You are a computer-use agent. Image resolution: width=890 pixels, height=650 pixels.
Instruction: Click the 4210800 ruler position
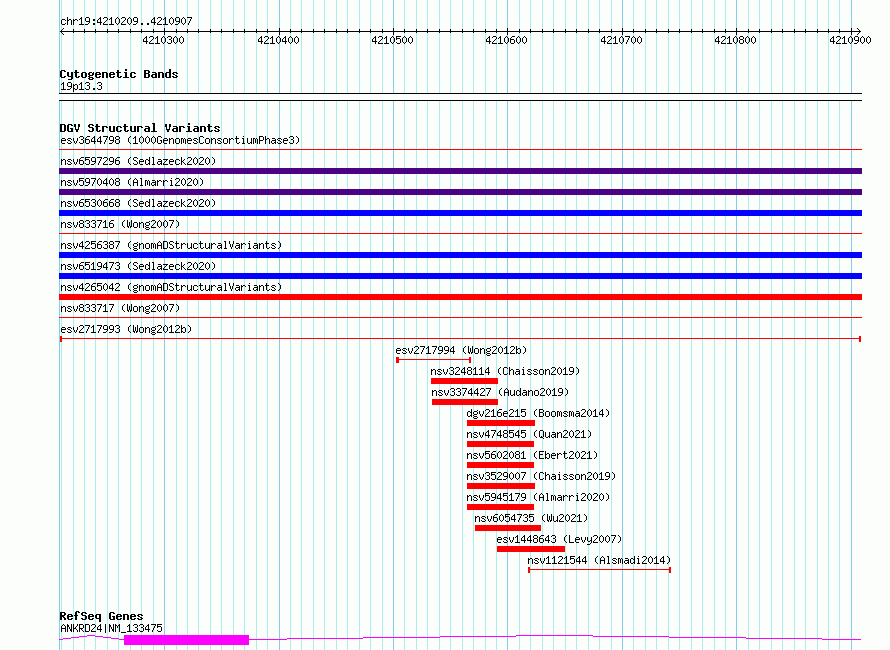point(735,40)
